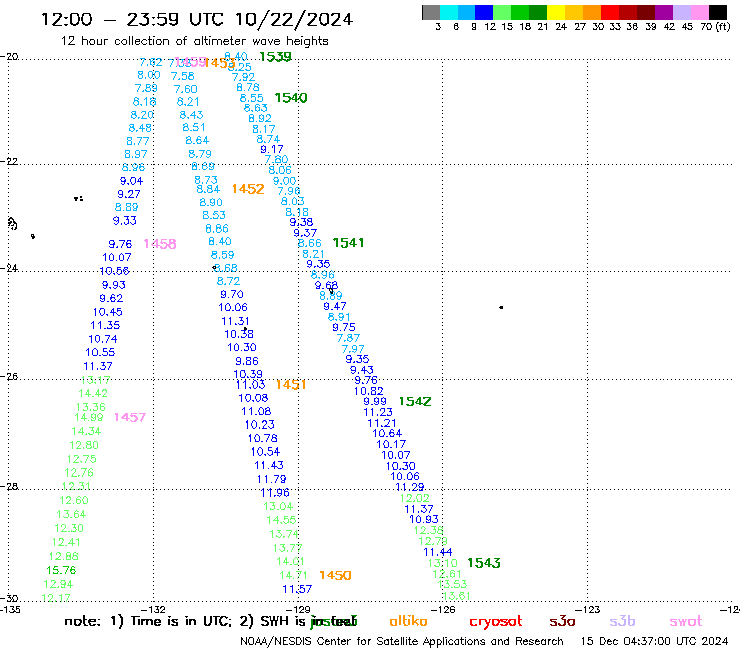Screen dimensions: 740x650
Task: Click the 9.04 wave height value
Action: tap(131, 181)
